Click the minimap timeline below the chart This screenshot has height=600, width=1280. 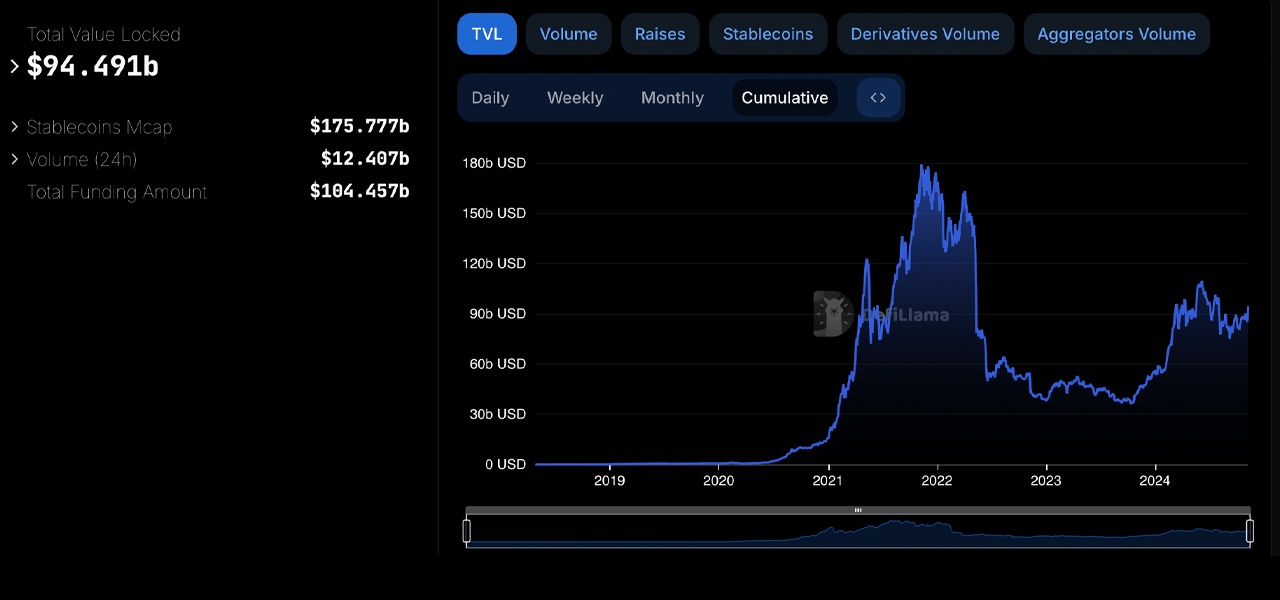857,528
